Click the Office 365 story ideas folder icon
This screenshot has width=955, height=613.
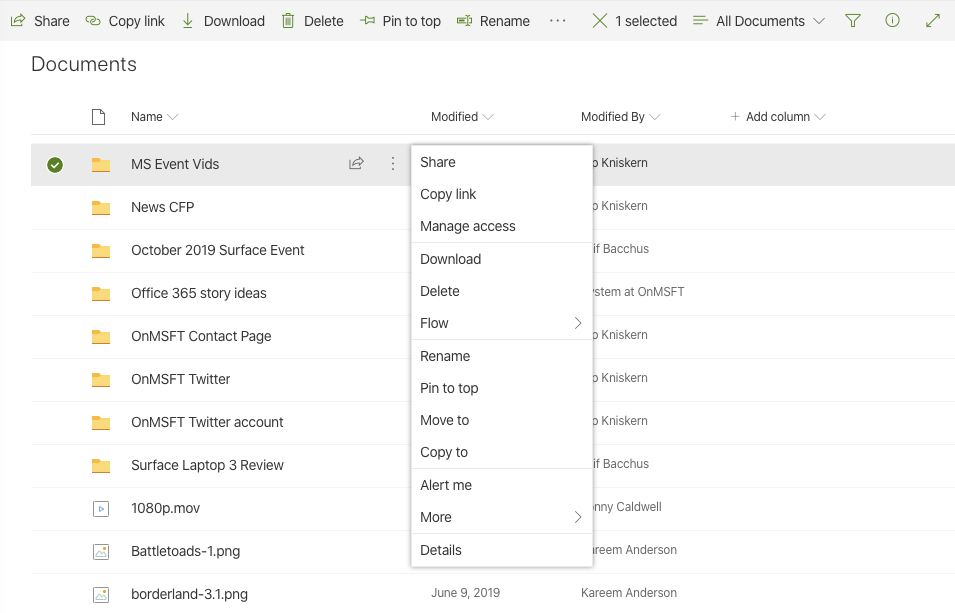coord(101,293)
